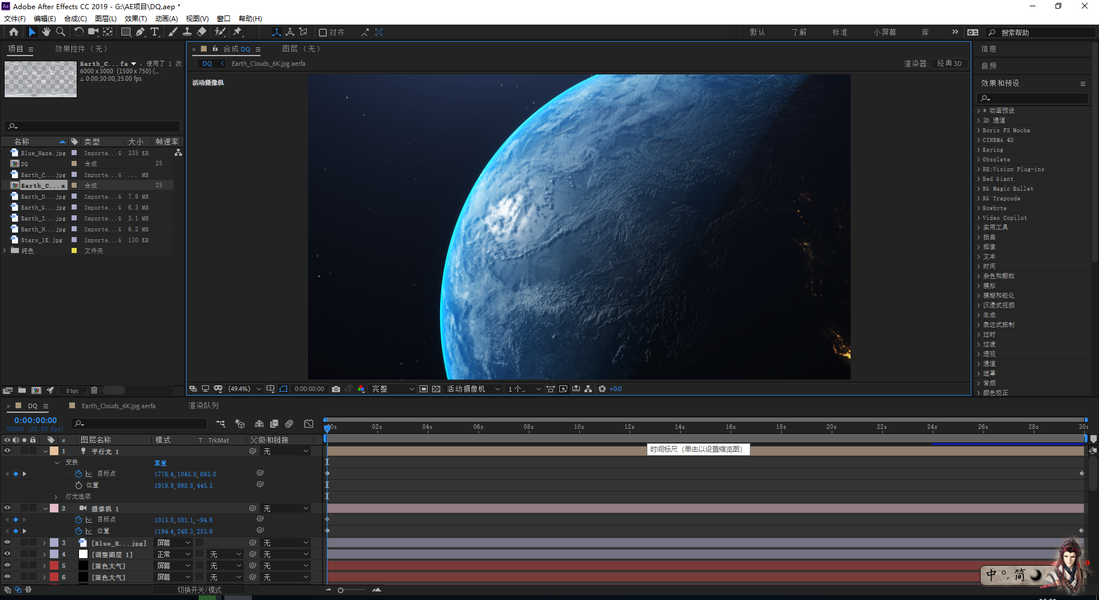Select the Puppet Pin tool

click(x=237, y=32)
